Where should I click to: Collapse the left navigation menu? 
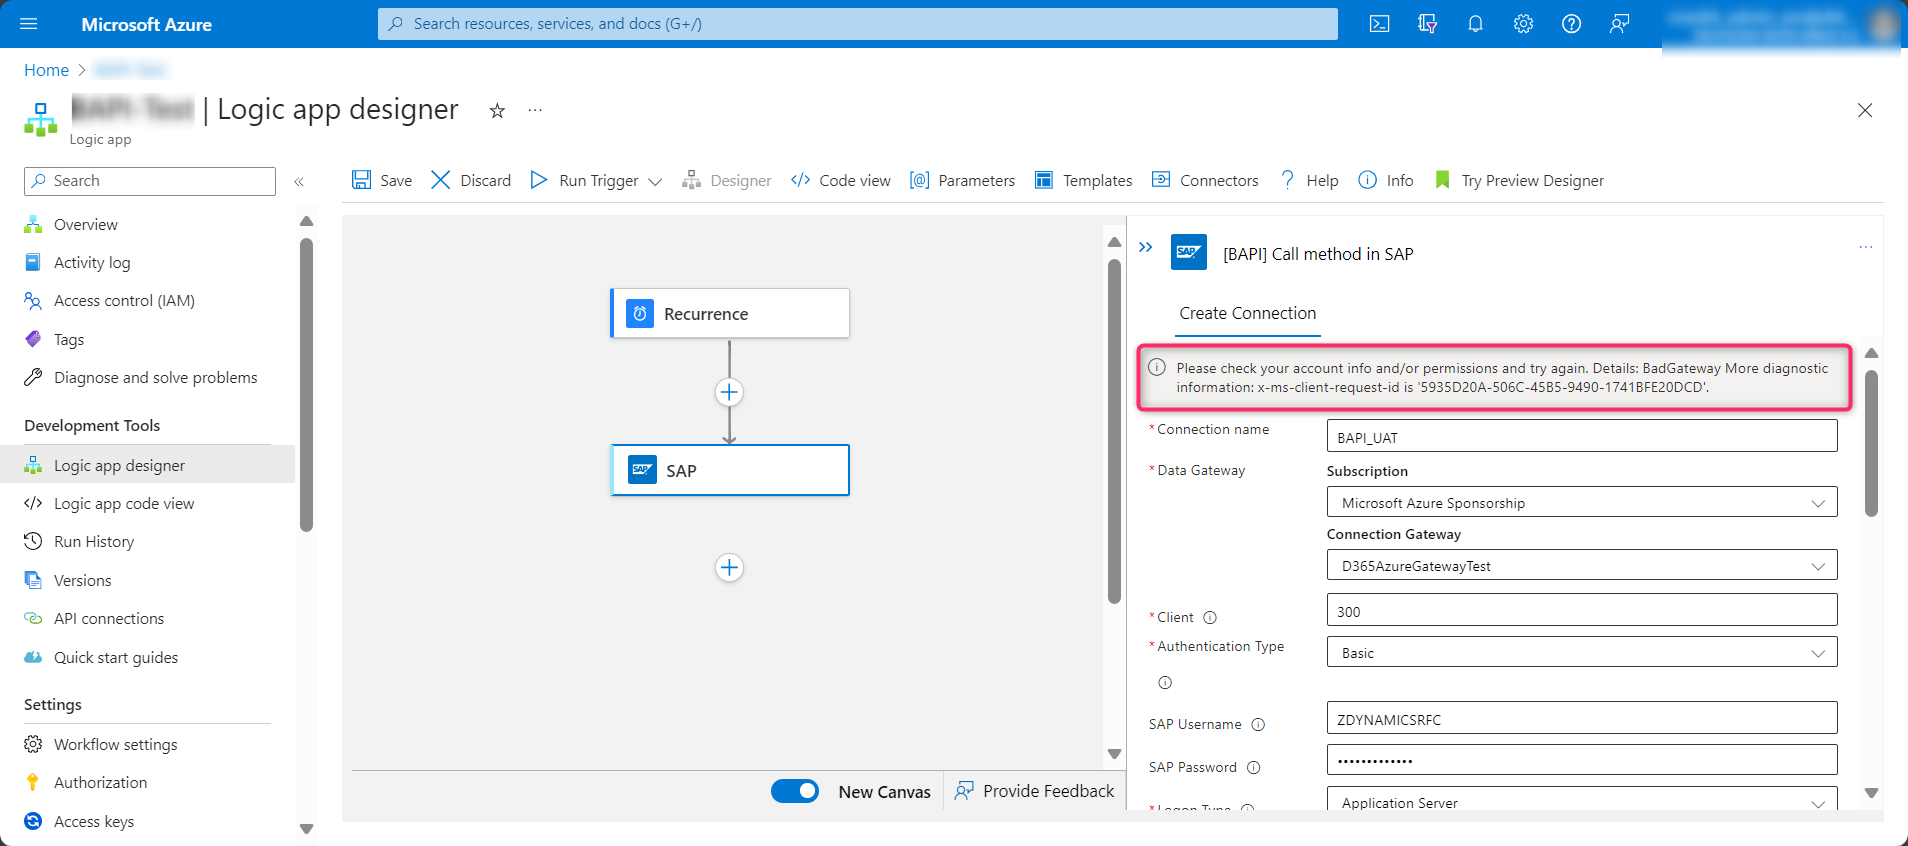299,181
